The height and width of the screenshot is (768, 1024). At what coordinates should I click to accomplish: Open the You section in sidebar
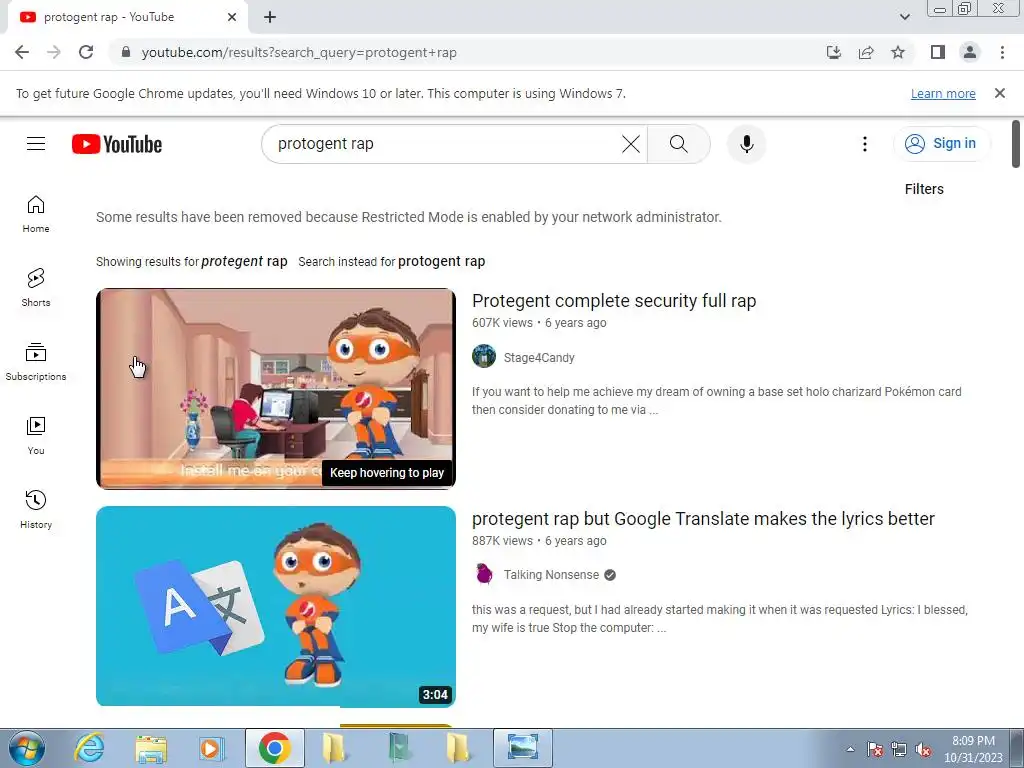(x=36, y=436)
